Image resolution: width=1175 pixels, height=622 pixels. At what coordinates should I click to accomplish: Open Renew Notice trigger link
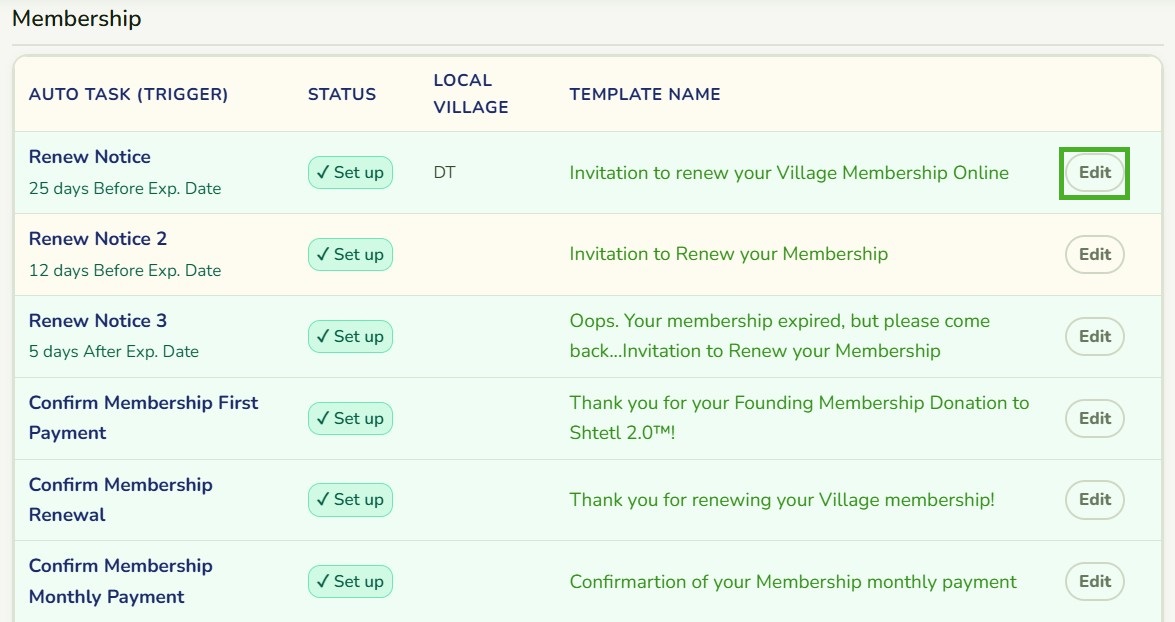[90, 157]
